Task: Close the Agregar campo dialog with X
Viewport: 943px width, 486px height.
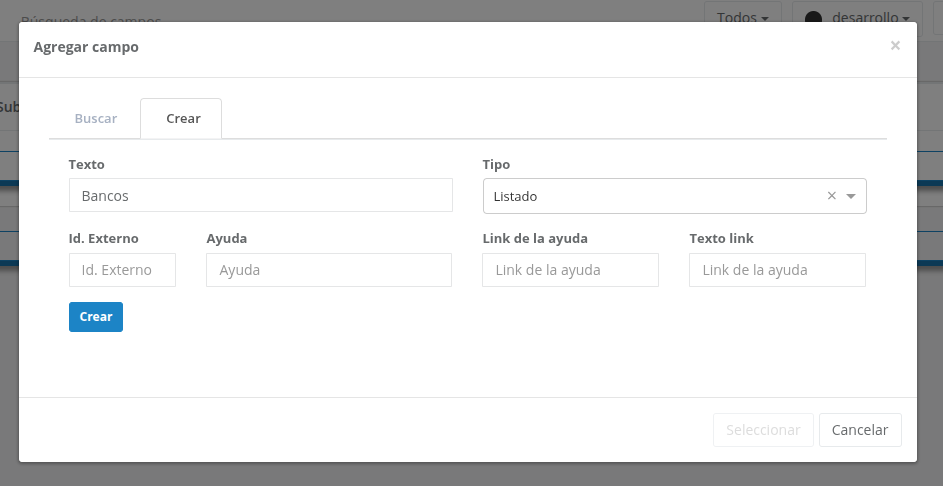Action: click(x=895, y=46)
